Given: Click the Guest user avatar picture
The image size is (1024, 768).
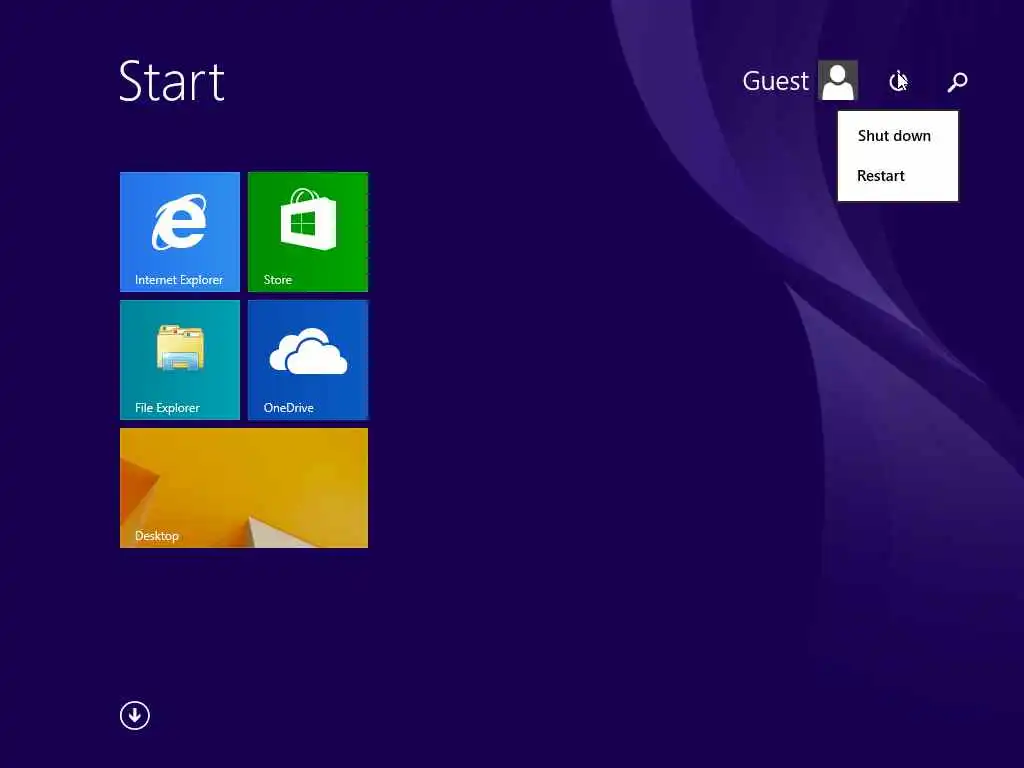Looking at the screenshot, I should (x=838, y=80).
